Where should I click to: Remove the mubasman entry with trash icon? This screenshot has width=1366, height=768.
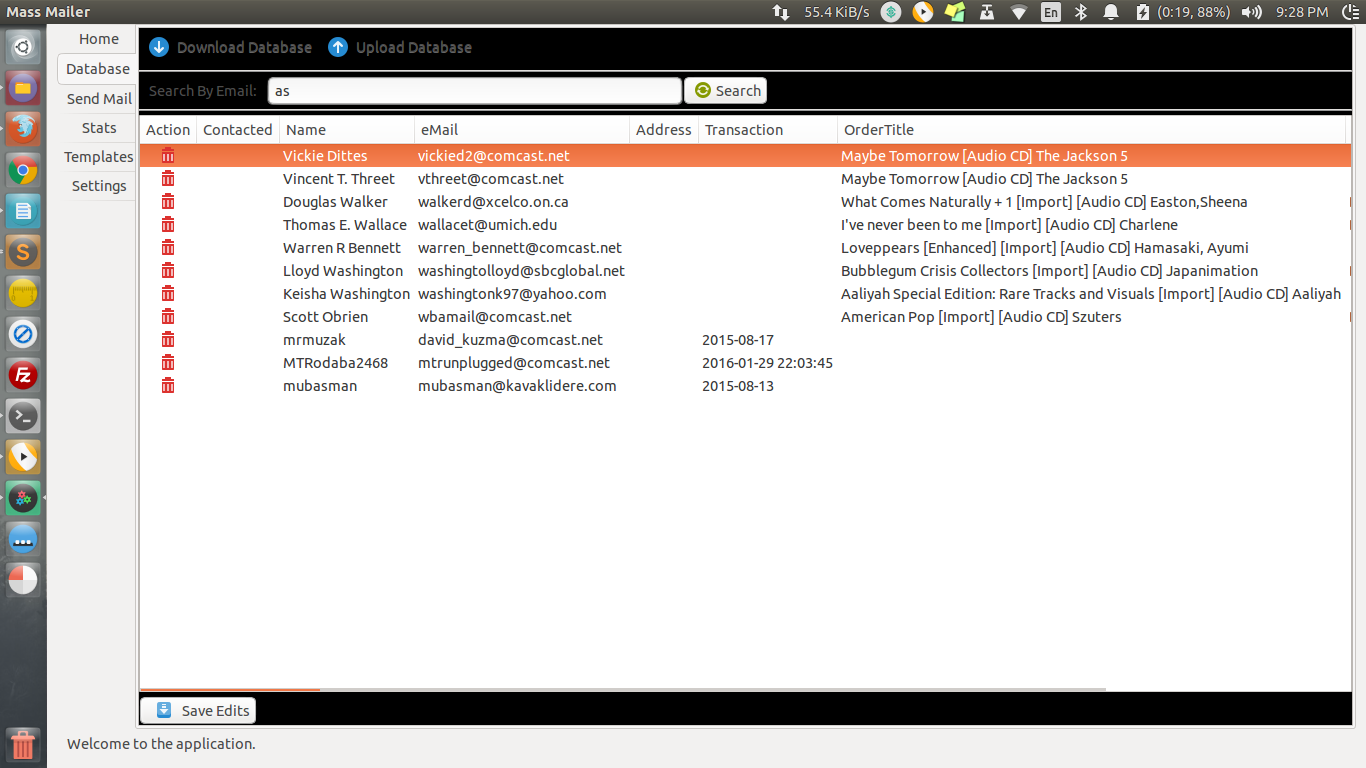pyautogui.click(x=168, y=386)
